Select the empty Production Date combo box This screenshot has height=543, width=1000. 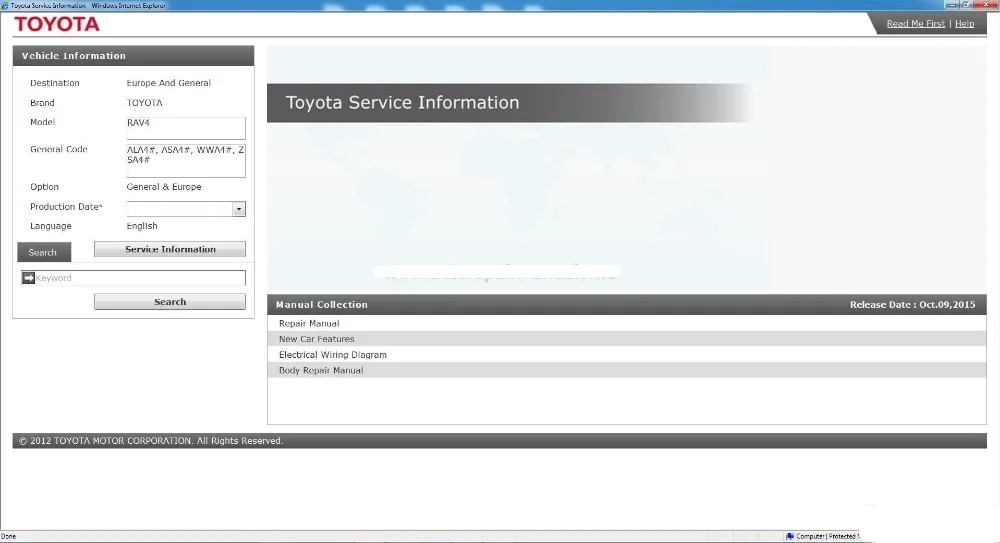pyautogui.click(x=186, y=209)
